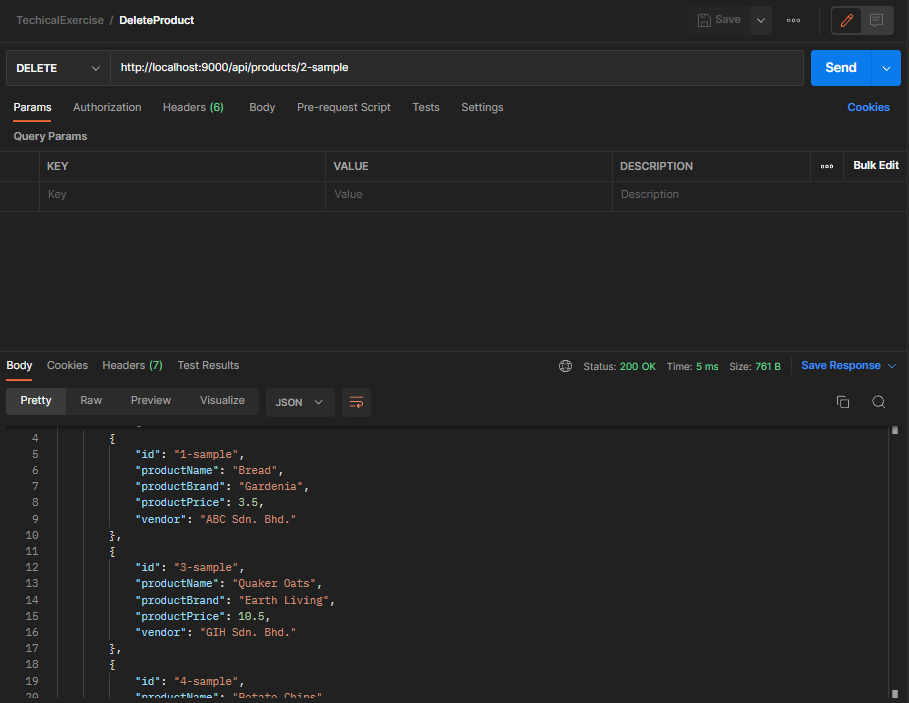
Task: Click the "GIH Sdn. Bhd." vendor value
Action: 248,632
